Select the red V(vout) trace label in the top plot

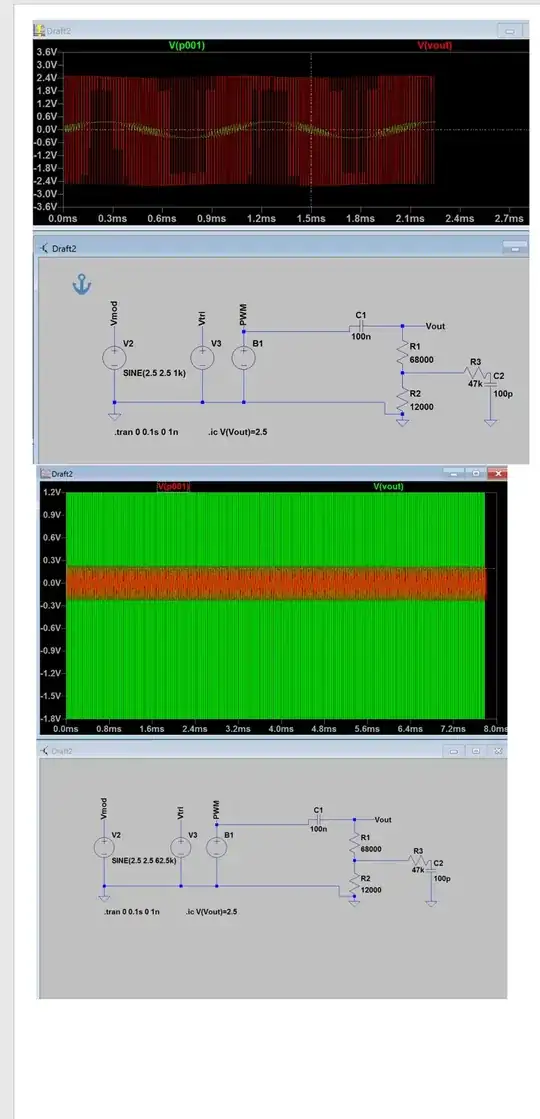tap(434, 45)
